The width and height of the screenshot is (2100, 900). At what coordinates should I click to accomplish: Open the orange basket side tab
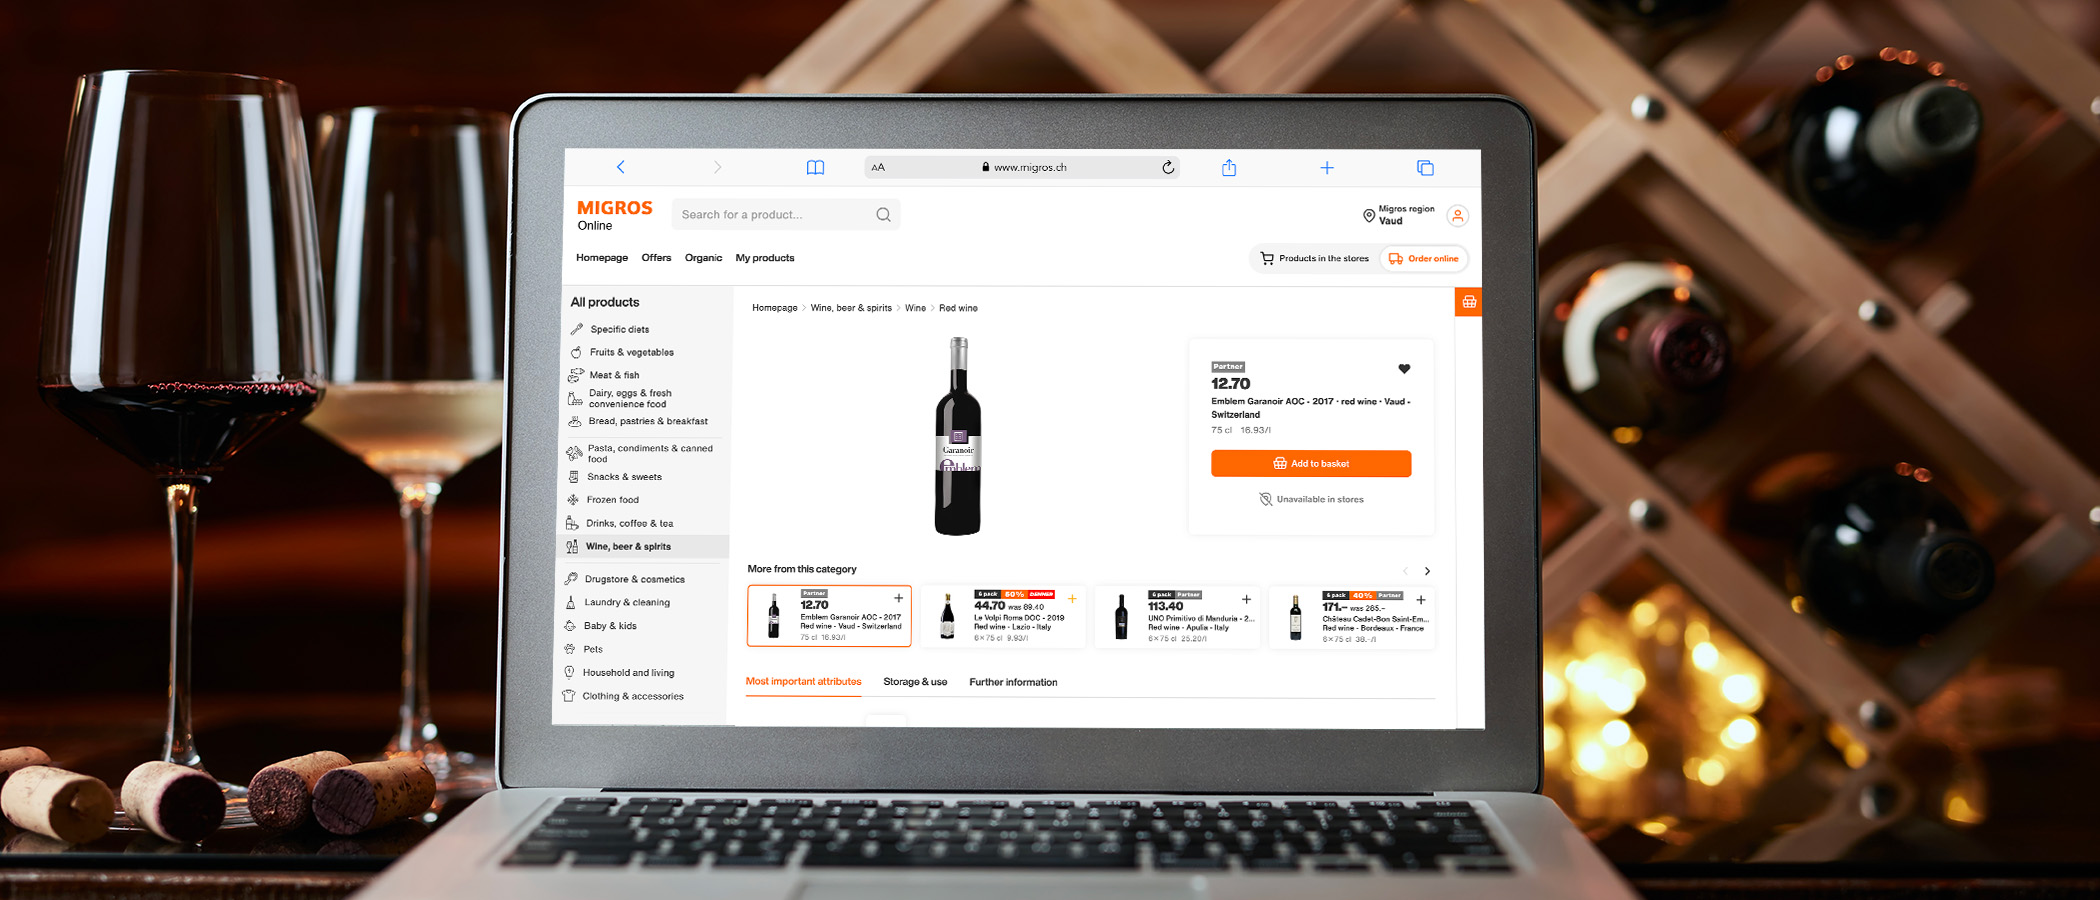[1468, 302]
